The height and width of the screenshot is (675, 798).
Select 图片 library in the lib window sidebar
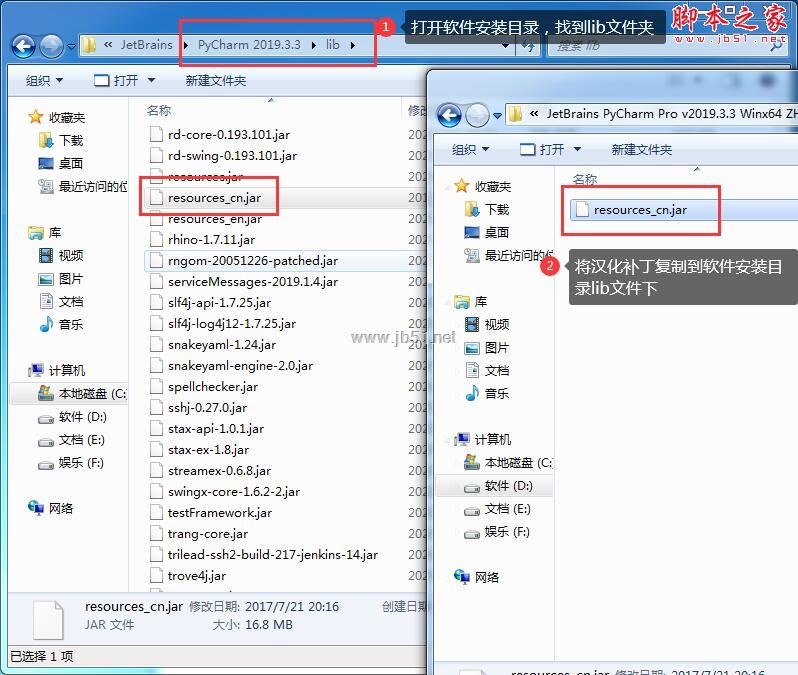pos(61,279)
